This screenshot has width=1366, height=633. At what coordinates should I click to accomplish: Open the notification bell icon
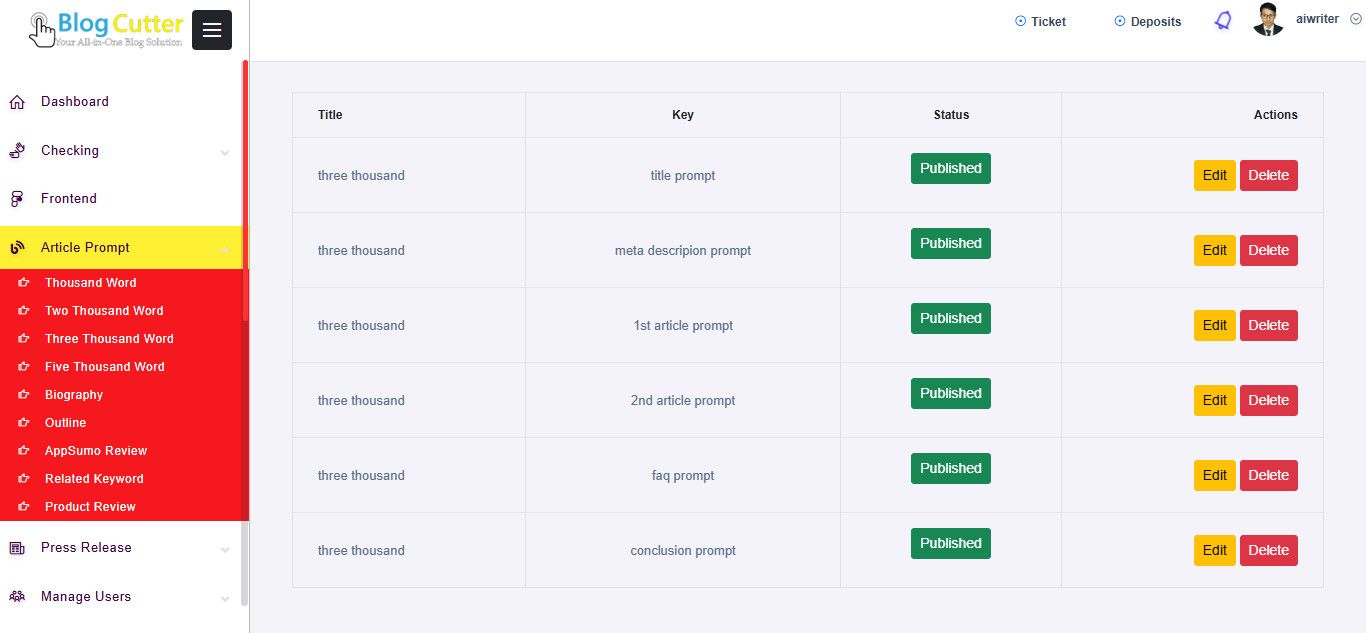pos(1222,21)
